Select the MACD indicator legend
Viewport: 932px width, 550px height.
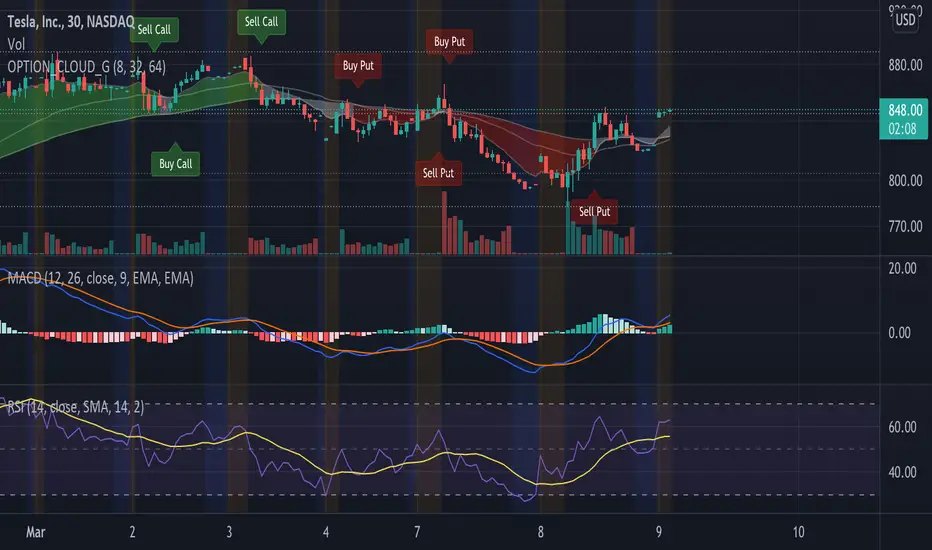click(100, 278)
